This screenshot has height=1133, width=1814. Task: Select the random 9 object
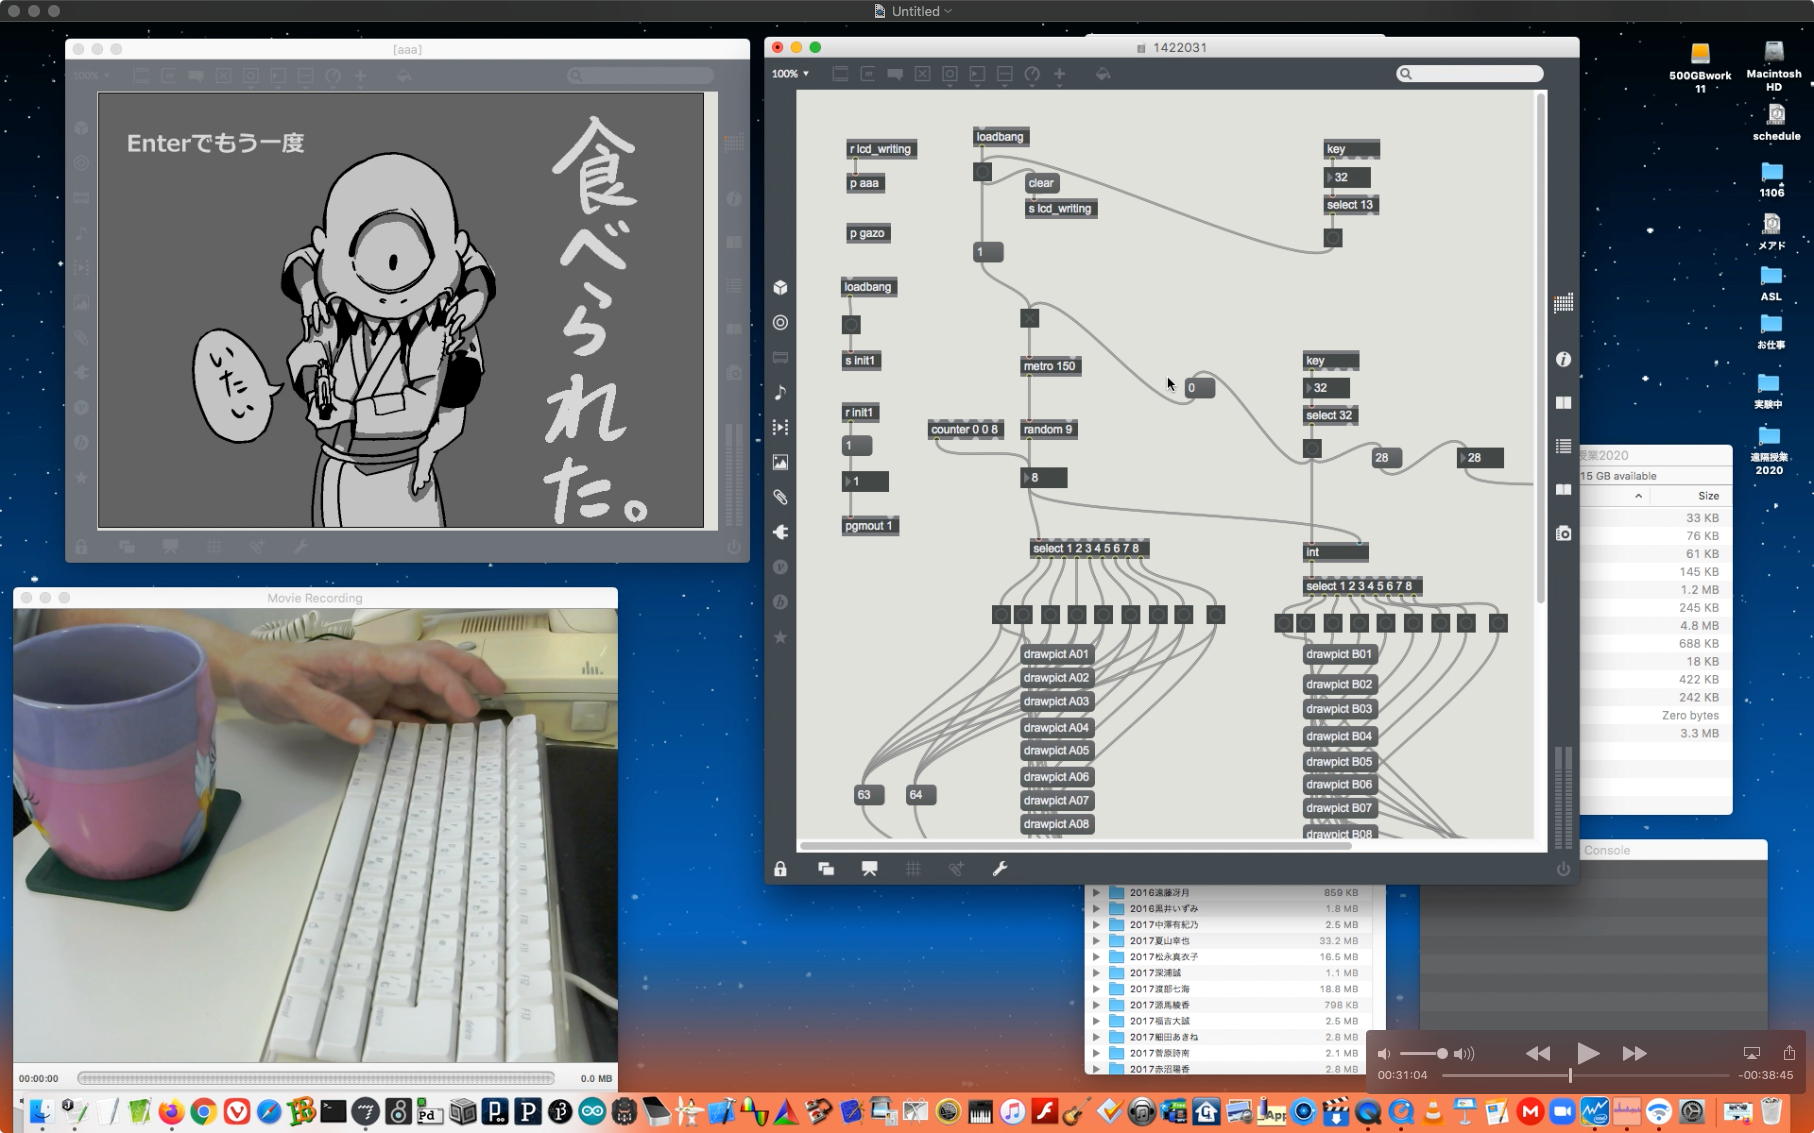tap(1048, 430)
